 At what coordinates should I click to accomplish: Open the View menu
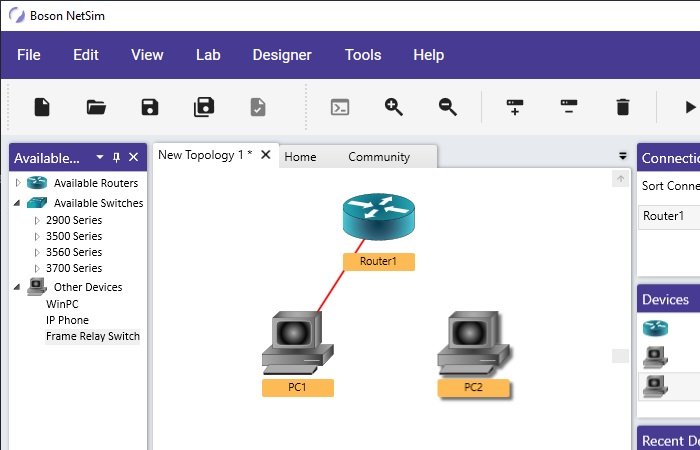tap(147, 55)
